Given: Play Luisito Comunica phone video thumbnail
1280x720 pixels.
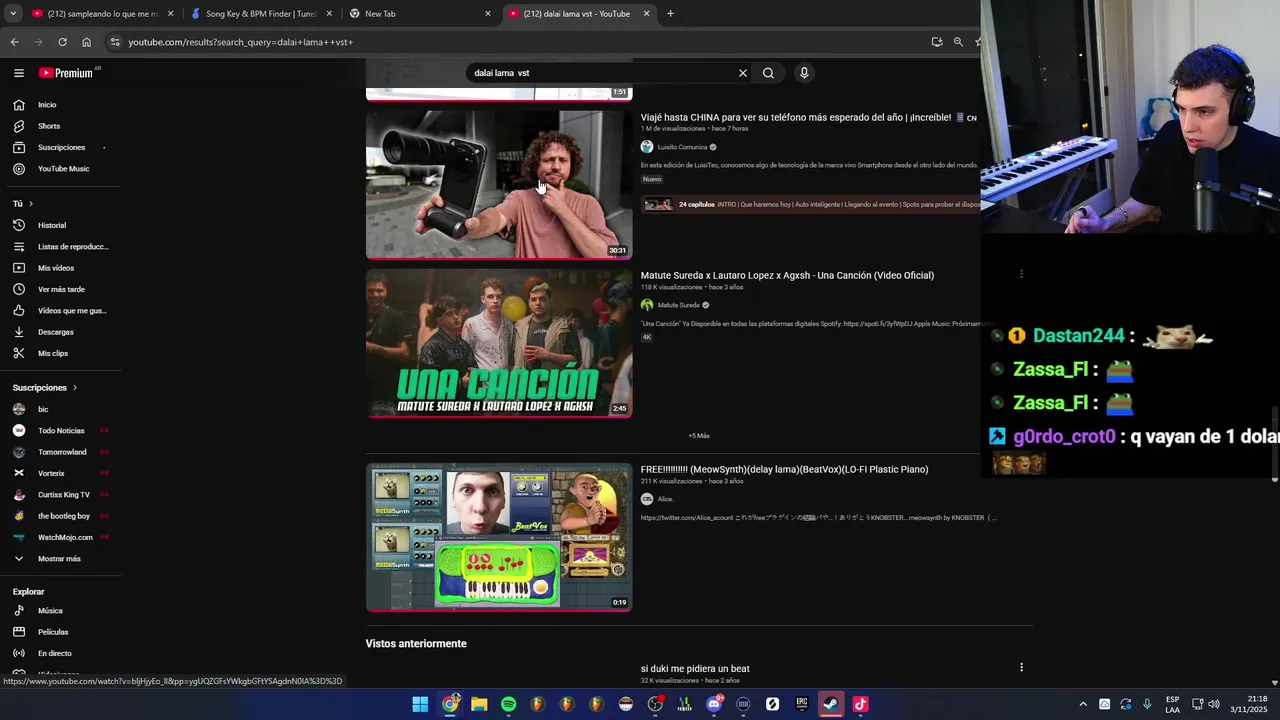Looking at the screenshot, I should coord(499,185).
